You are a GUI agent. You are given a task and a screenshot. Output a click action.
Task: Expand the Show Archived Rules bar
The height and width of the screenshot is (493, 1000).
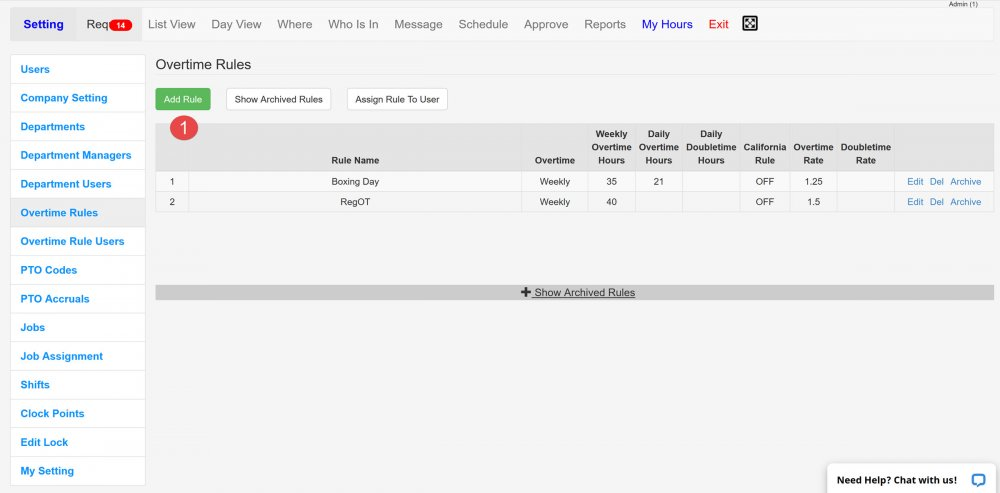578,293
